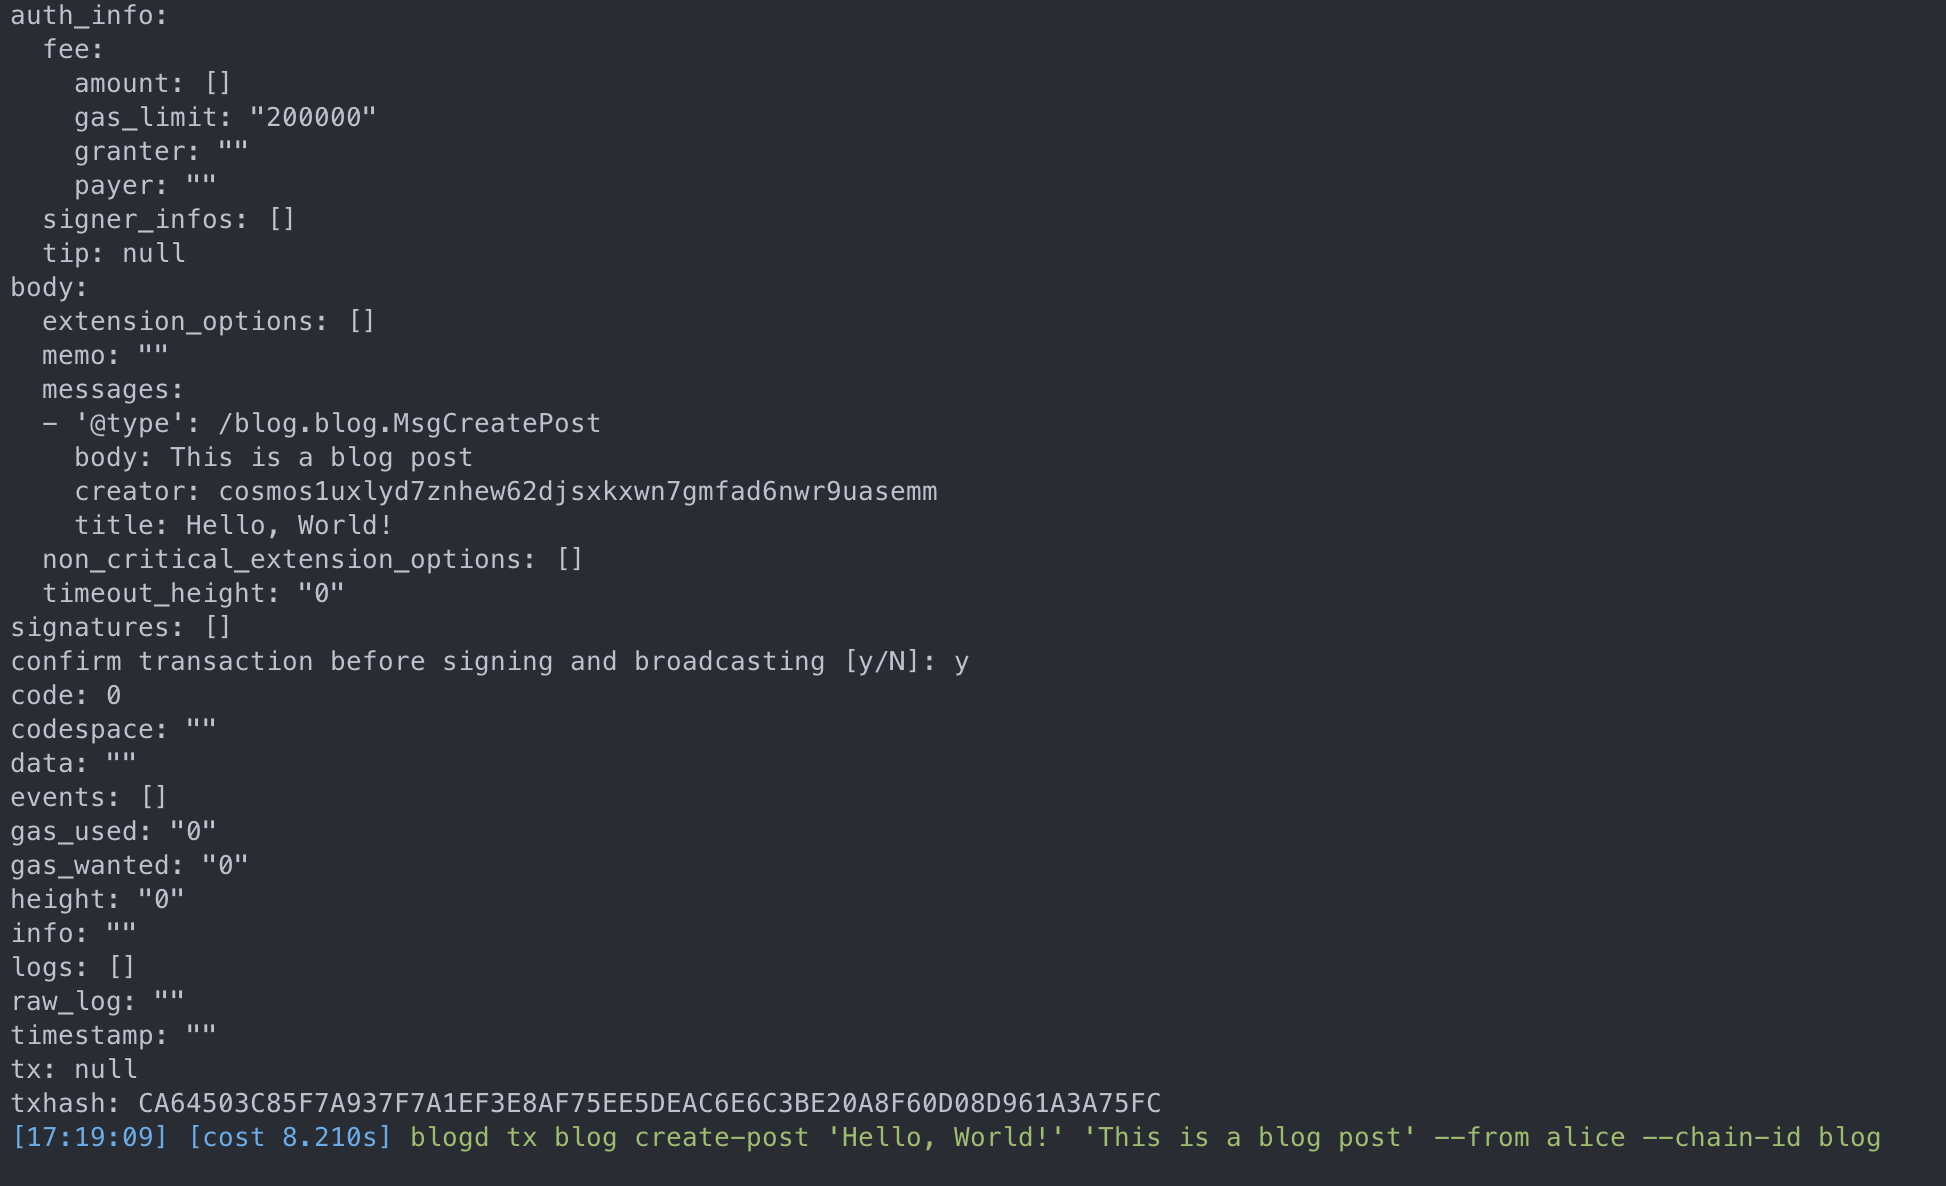Screen dimensions: 1946x1186
Task: Click the 'tx: null' line
Action: [x=74, y=1069]
